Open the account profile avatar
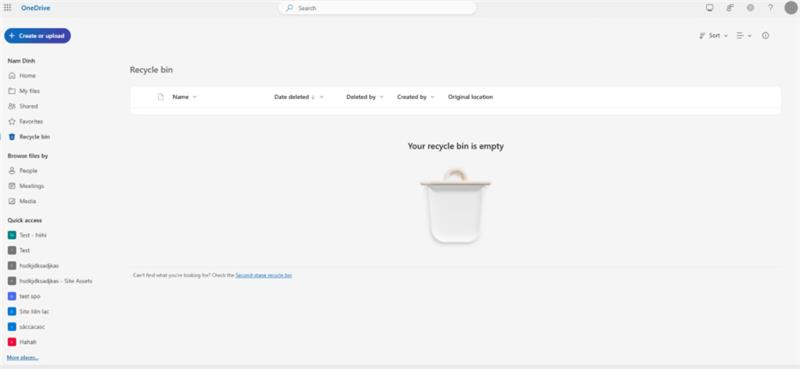Screen dimensions: 800x369 tap(791, 8)
